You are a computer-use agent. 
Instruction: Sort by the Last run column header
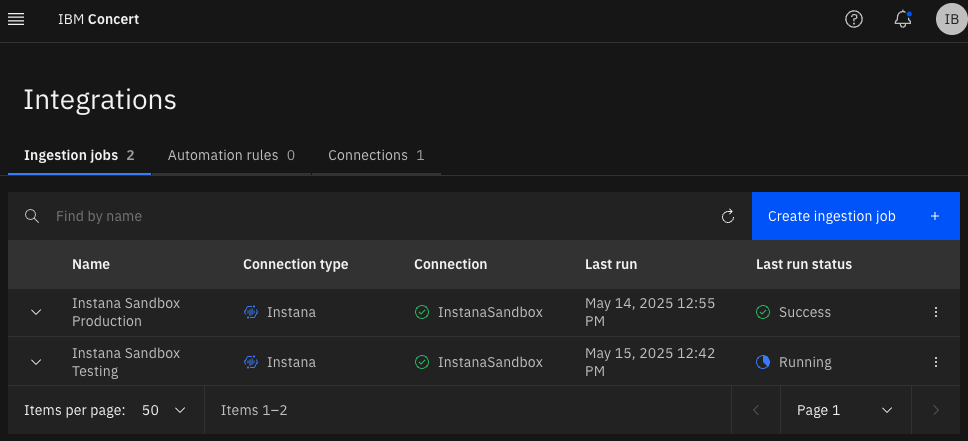coord(611,264)
